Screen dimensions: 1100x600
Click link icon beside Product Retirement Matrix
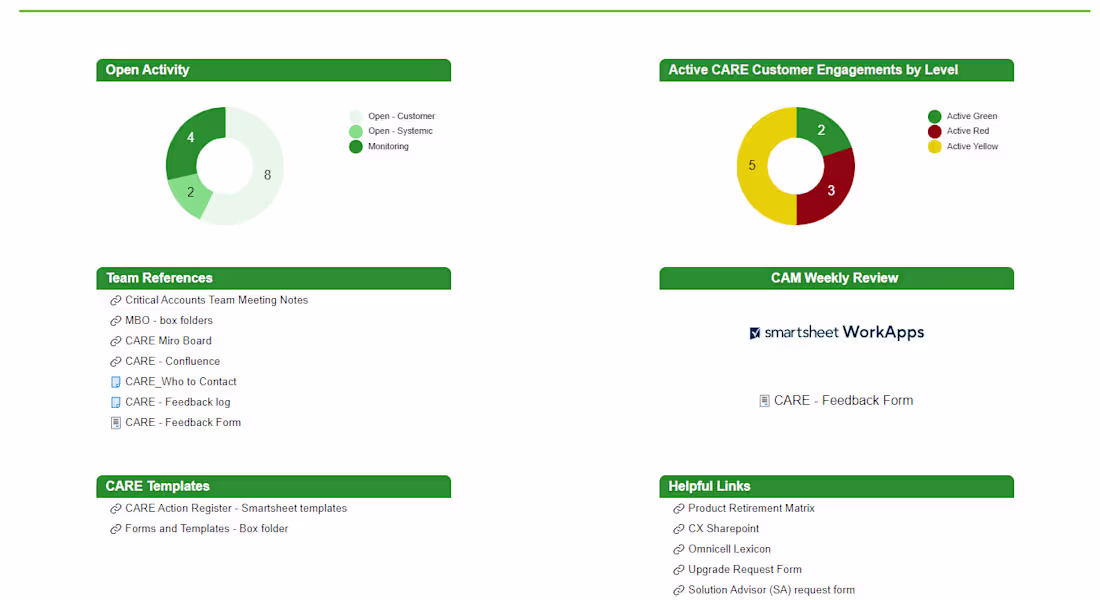pyautogui.click(x=678, y=509)
